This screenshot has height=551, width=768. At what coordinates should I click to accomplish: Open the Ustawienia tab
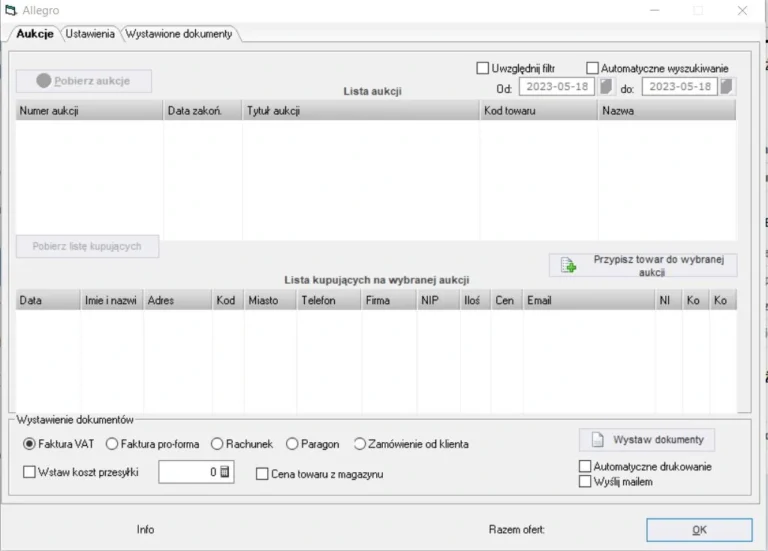pos(90,34)
